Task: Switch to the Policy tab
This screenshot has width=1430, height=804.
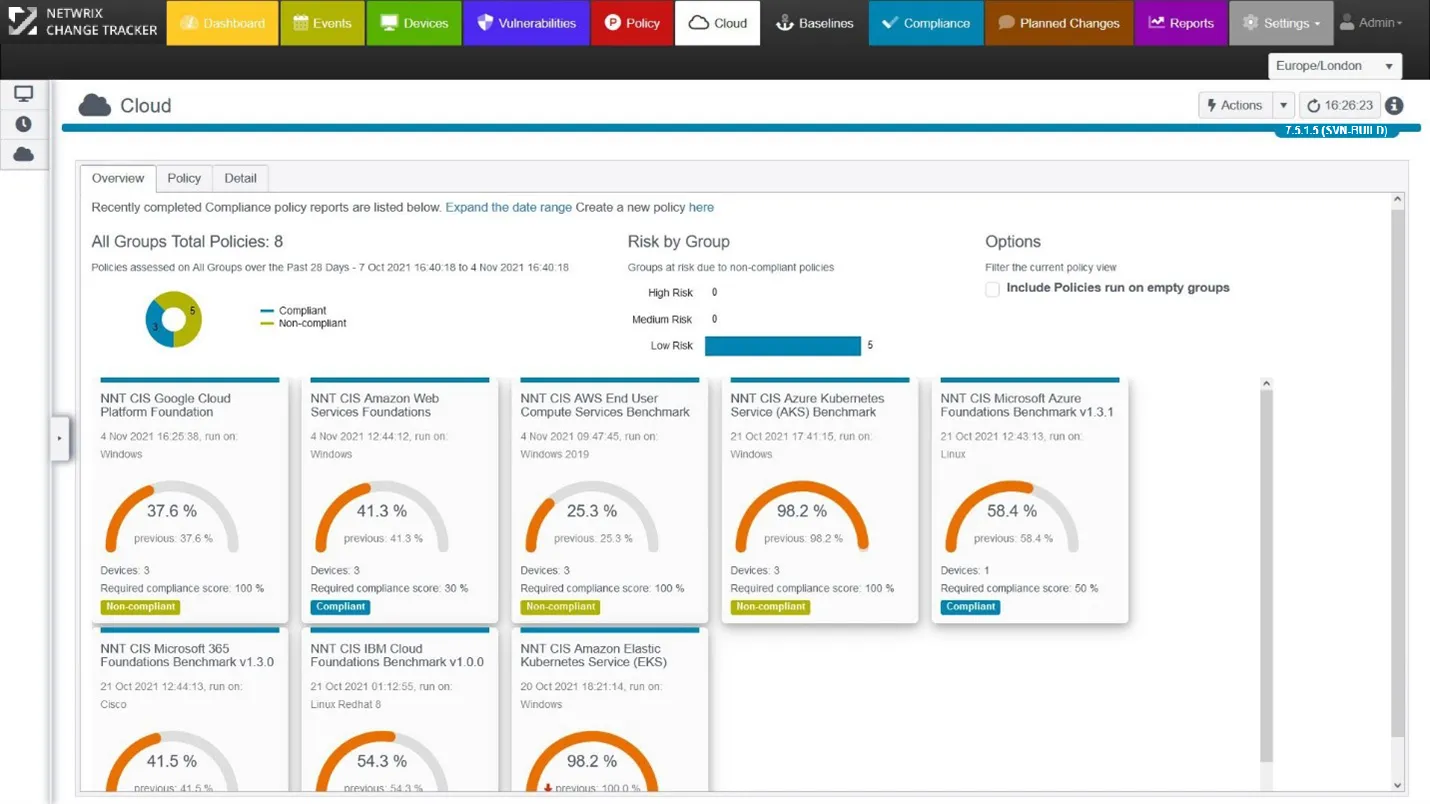Action: [x=184, y=178]
